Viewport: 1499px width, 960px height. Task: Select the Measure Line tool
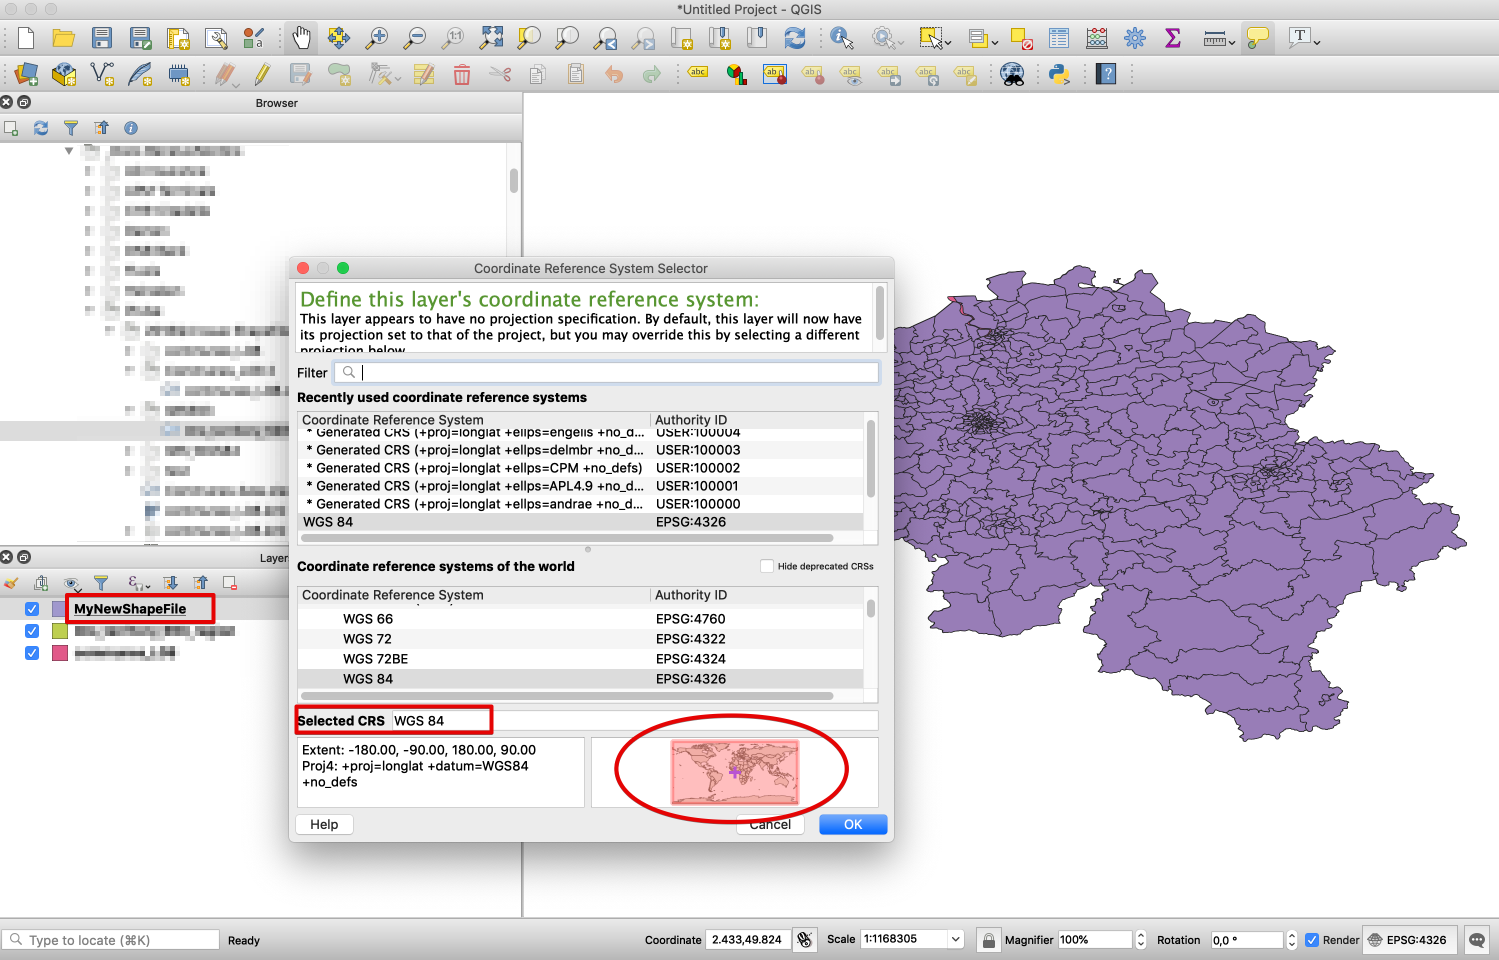click(1213, 38)
